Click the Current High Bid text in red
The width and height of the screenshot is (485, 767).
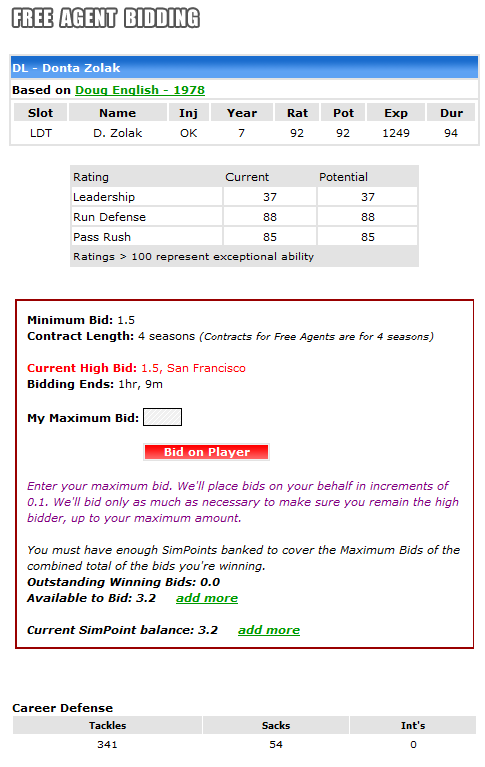point(136,368)
